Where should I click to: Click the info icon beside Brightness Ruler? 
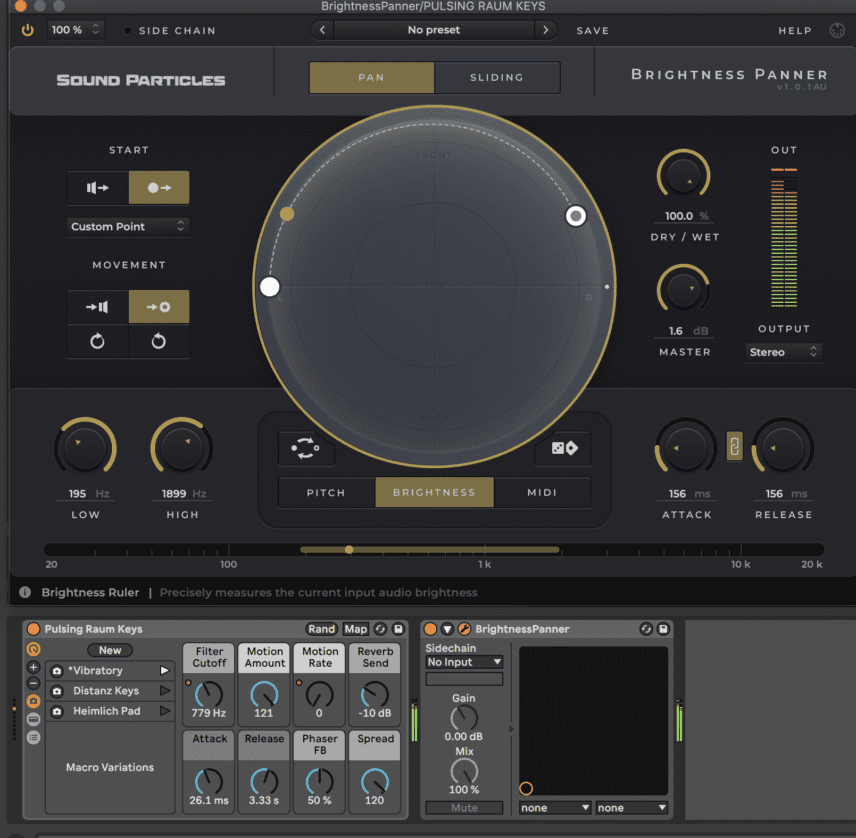(x=25, y=592)
